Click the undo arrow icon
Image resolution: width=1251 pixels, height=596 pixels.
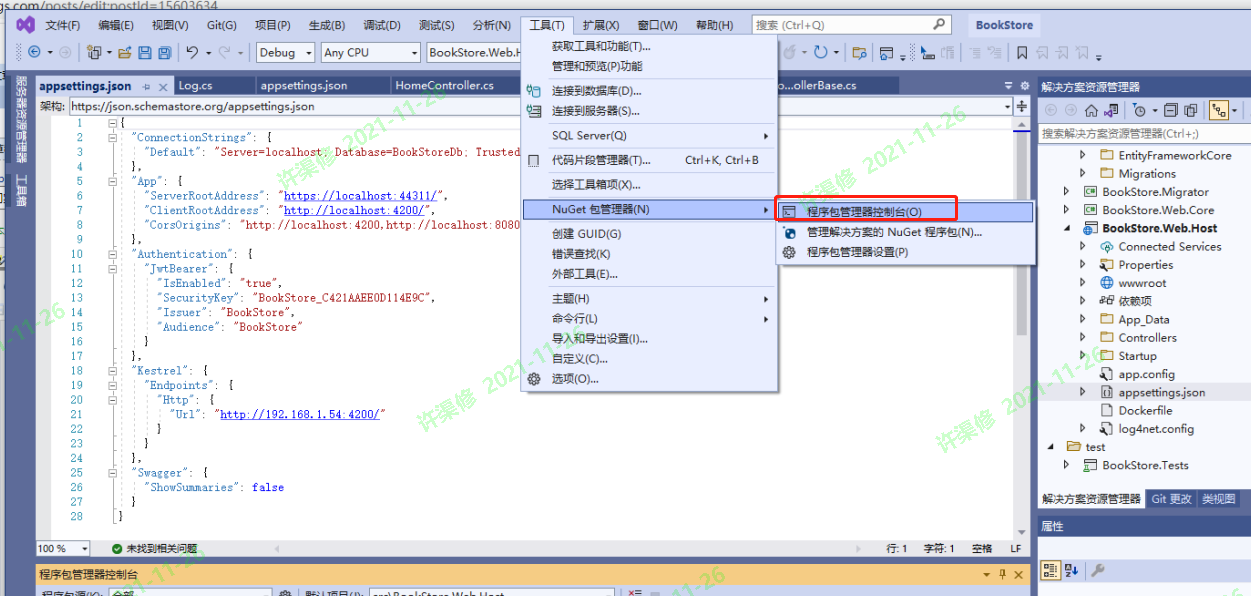click(x=192, y=52)
